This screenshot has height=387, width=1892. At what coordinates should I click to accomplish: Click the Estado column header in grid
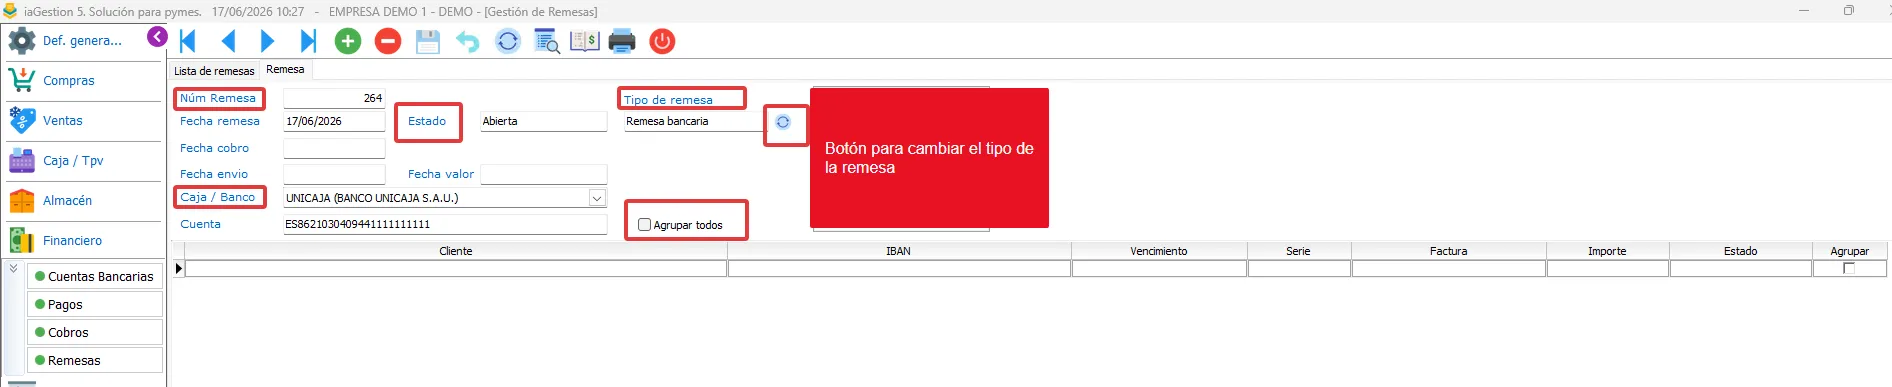[1740, 251]
